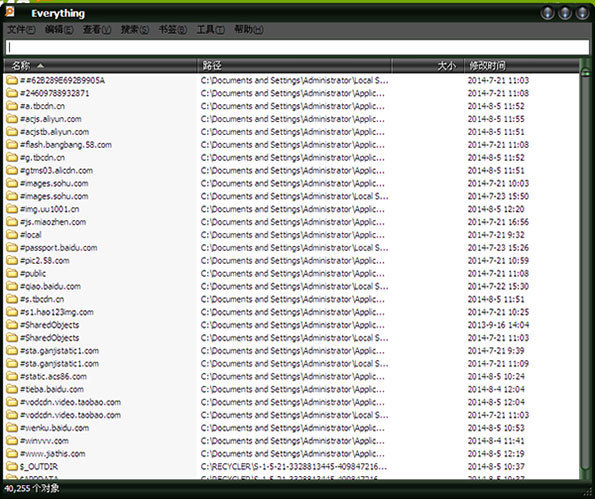Select folder icon of #2460978893287​1

pyautogui.click(x=12, y=93)
